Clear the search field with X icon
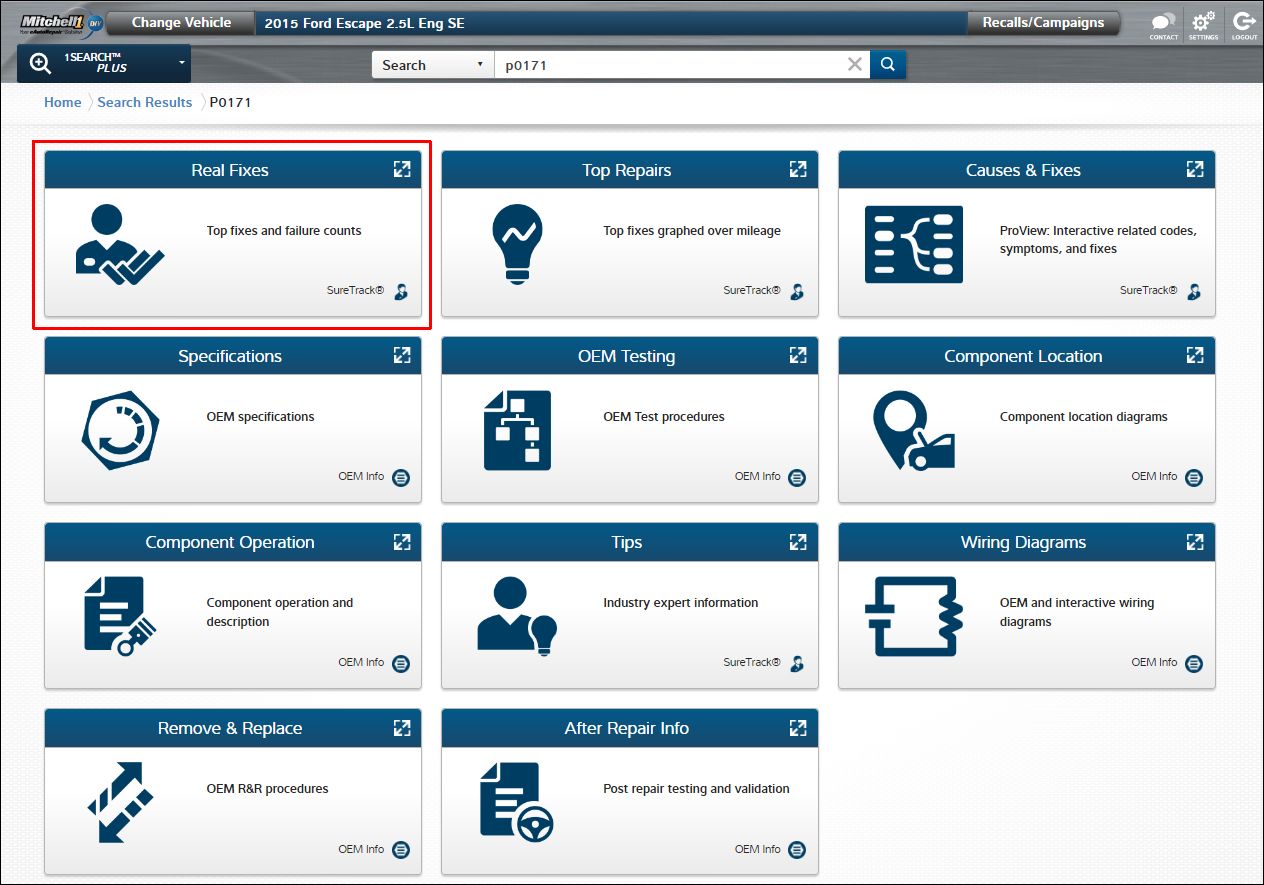The width and height of the screenshot is (1264, 885). coord(854,65)
